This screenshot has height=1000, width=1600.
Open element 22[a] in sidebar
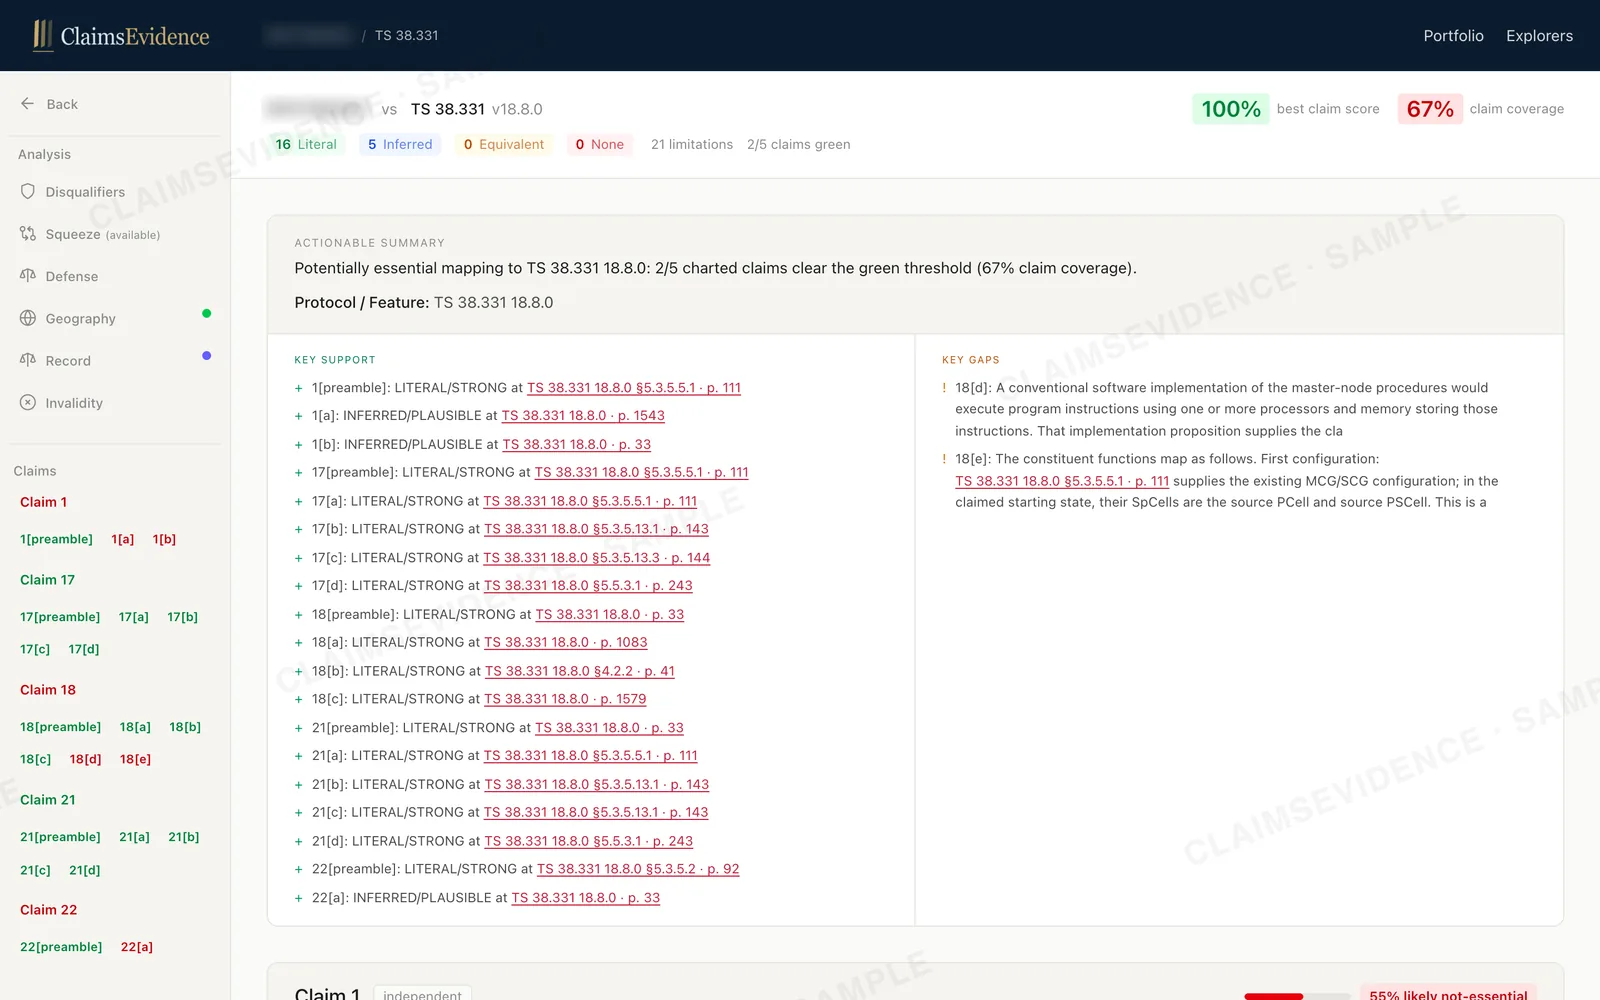click(137, 947)
